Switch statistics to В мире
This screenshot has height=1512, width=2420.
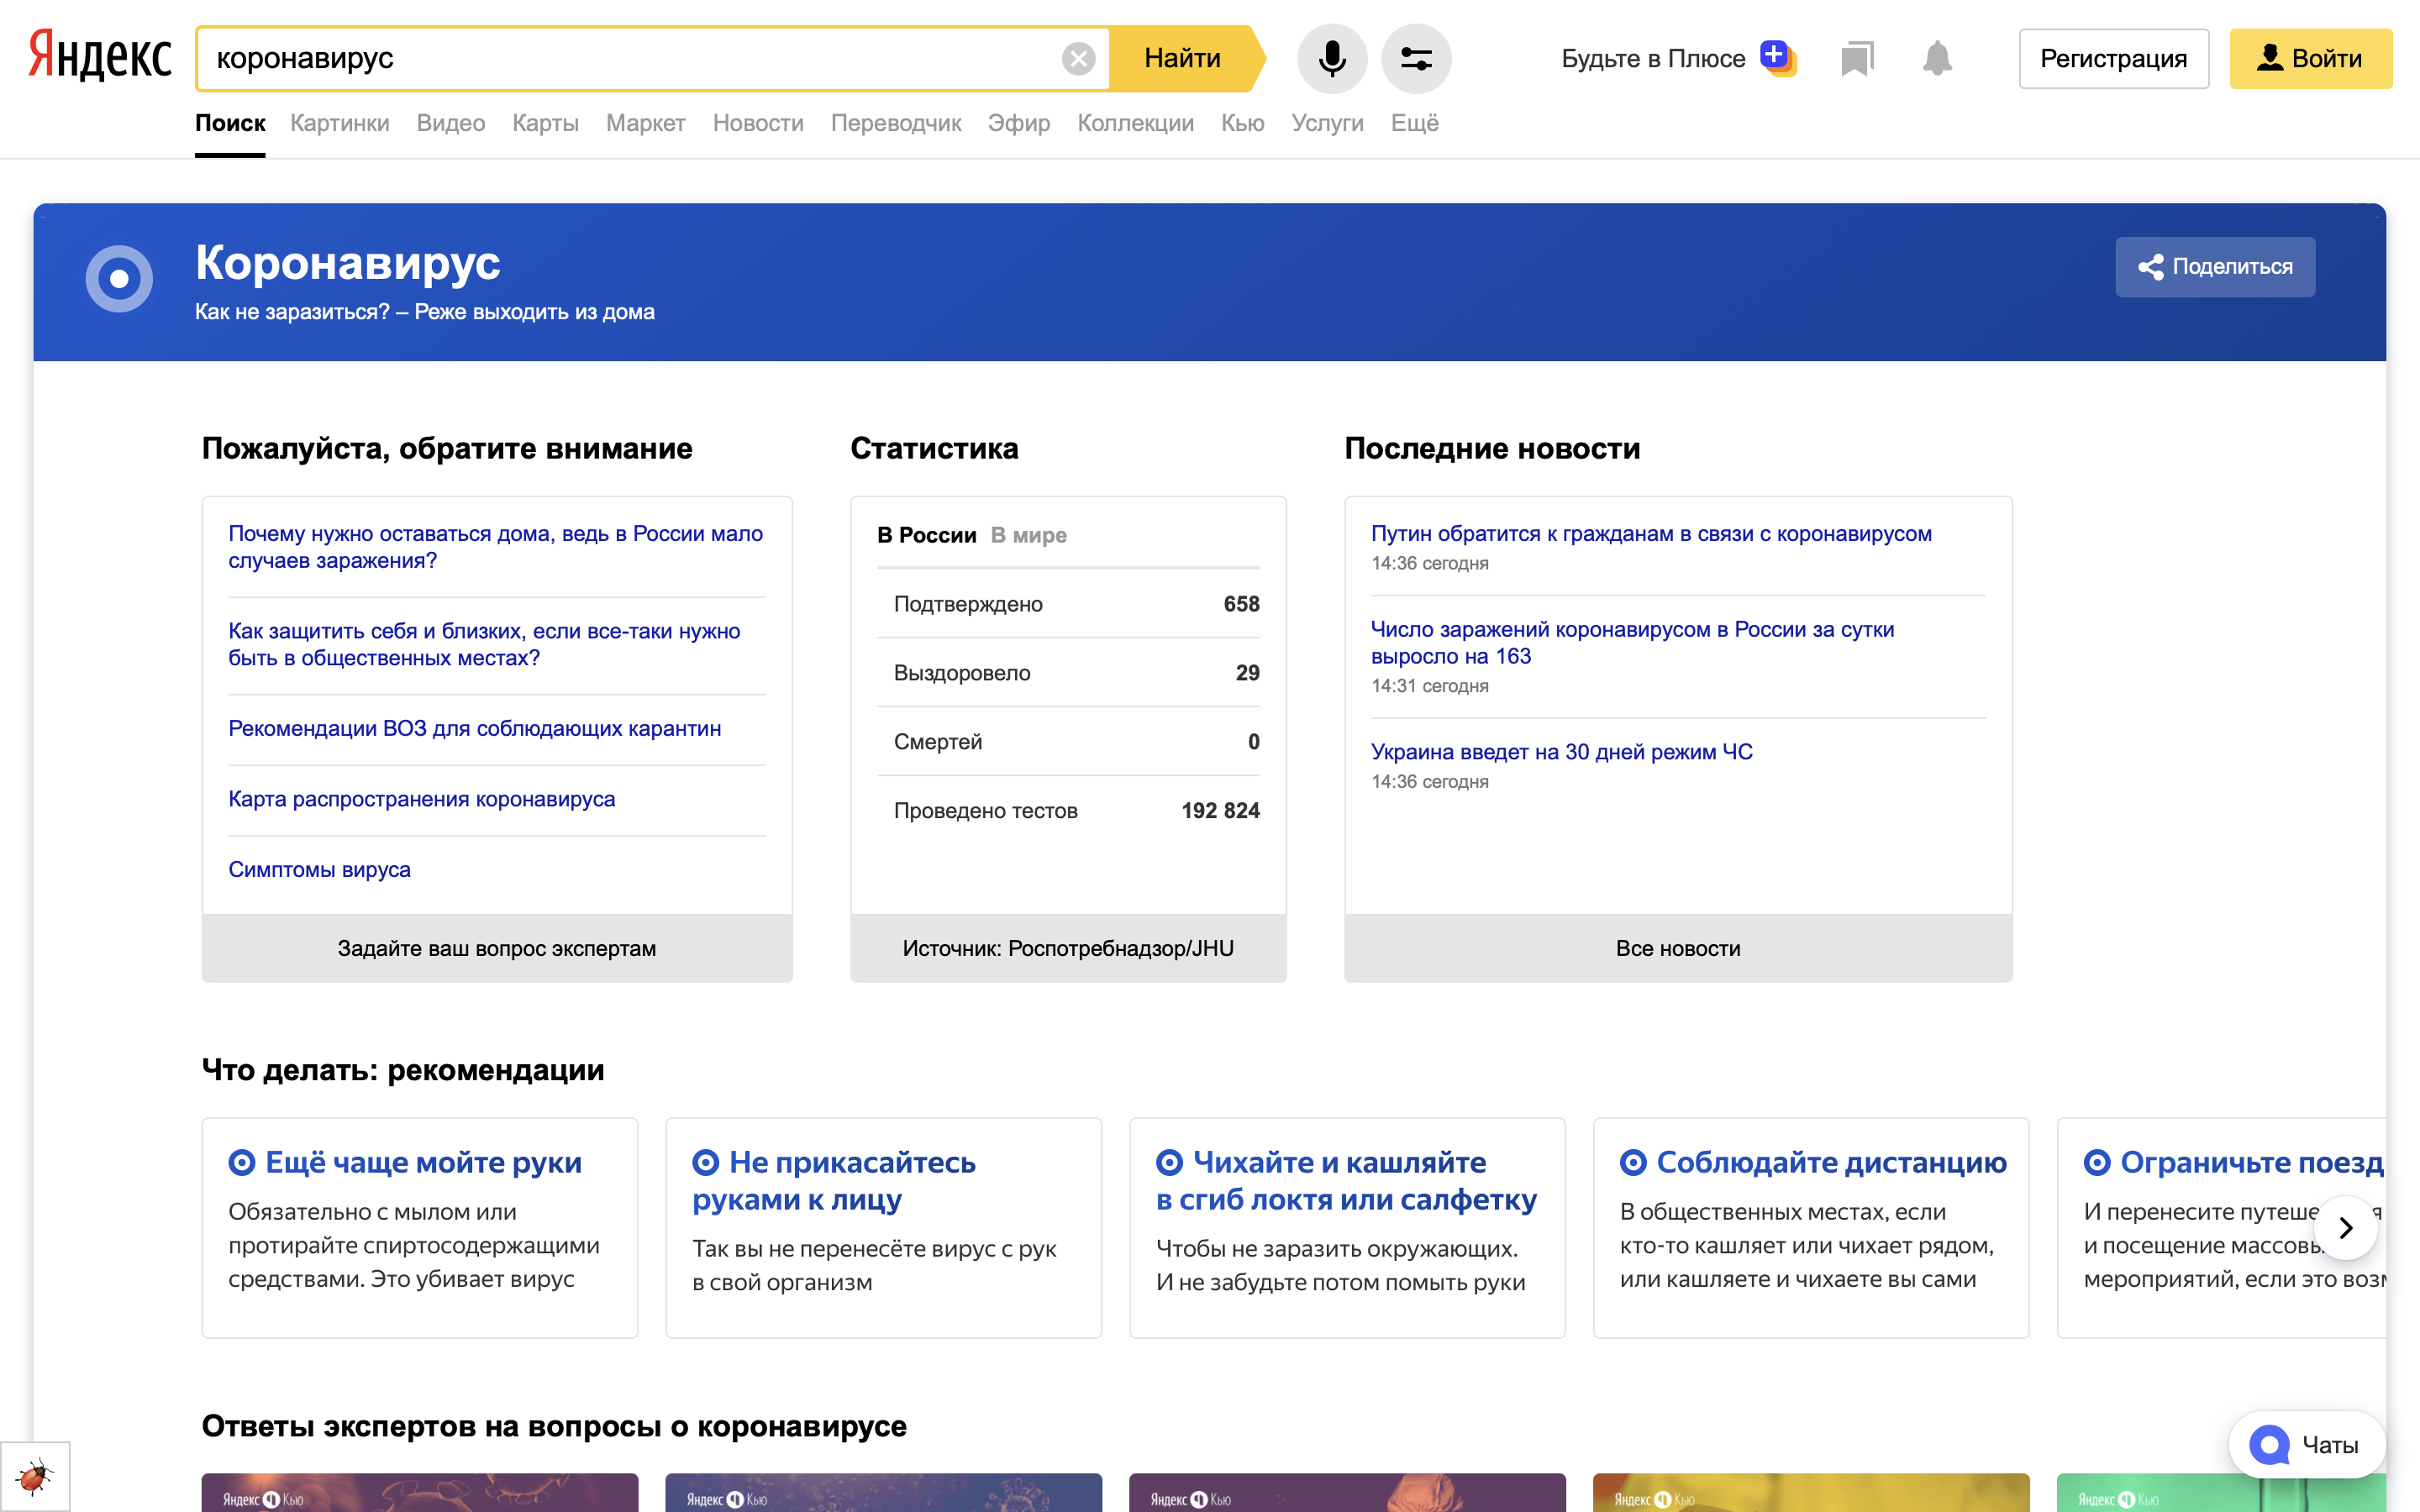click(1028, 535)
